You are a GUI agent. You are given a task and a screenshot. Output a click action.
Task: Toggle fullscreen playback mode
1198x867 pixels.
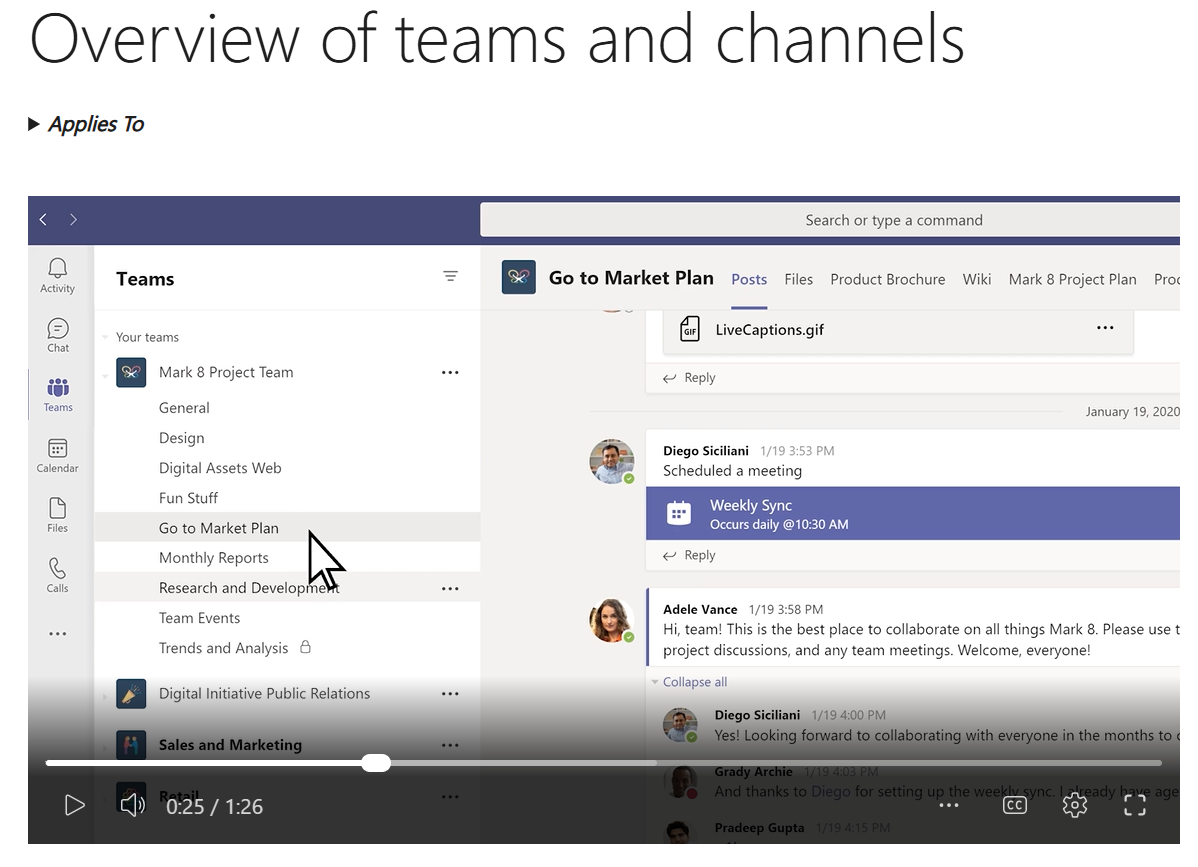(x=1135, y=805)
